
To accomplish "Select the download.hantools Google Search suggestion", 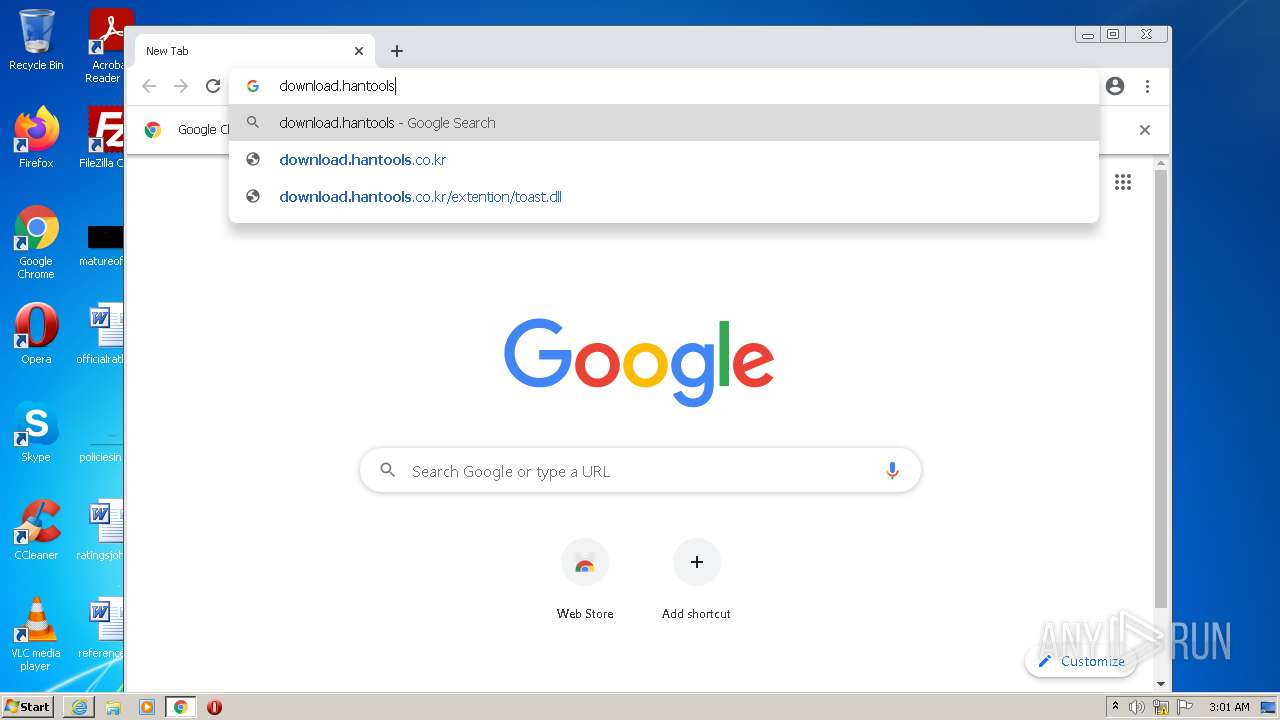I will 664,123.
